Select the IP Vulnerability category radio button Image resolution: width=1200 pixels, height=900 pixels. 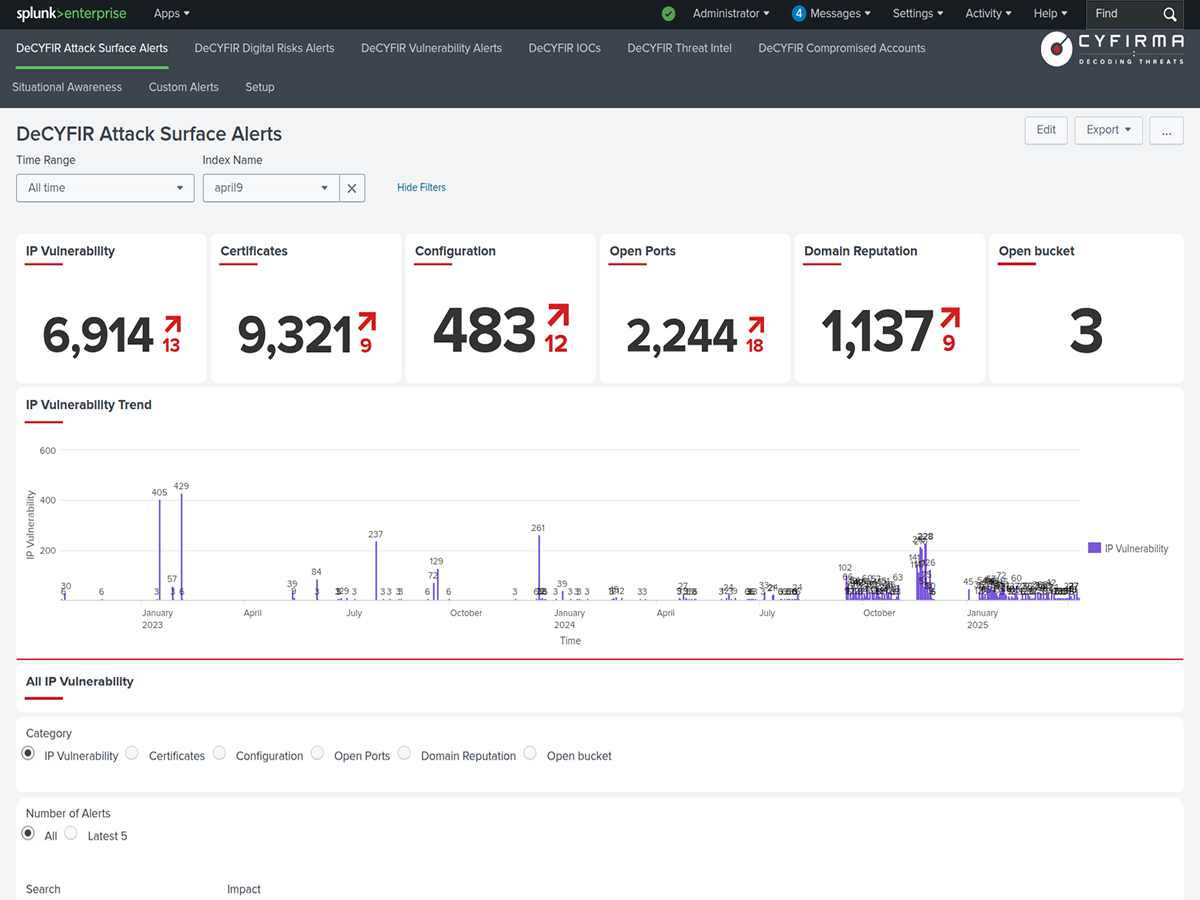pos(28,754)
